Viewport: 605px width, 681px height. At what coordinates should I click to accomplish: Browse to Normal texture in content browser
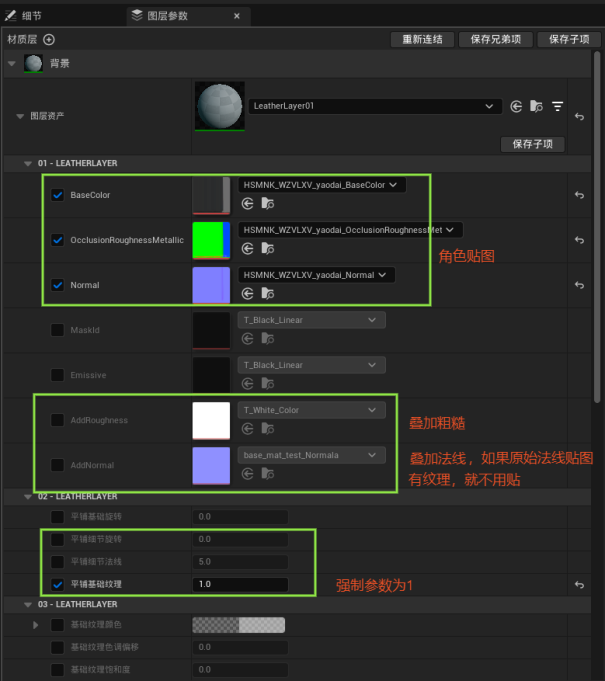(x=267, y=293)
